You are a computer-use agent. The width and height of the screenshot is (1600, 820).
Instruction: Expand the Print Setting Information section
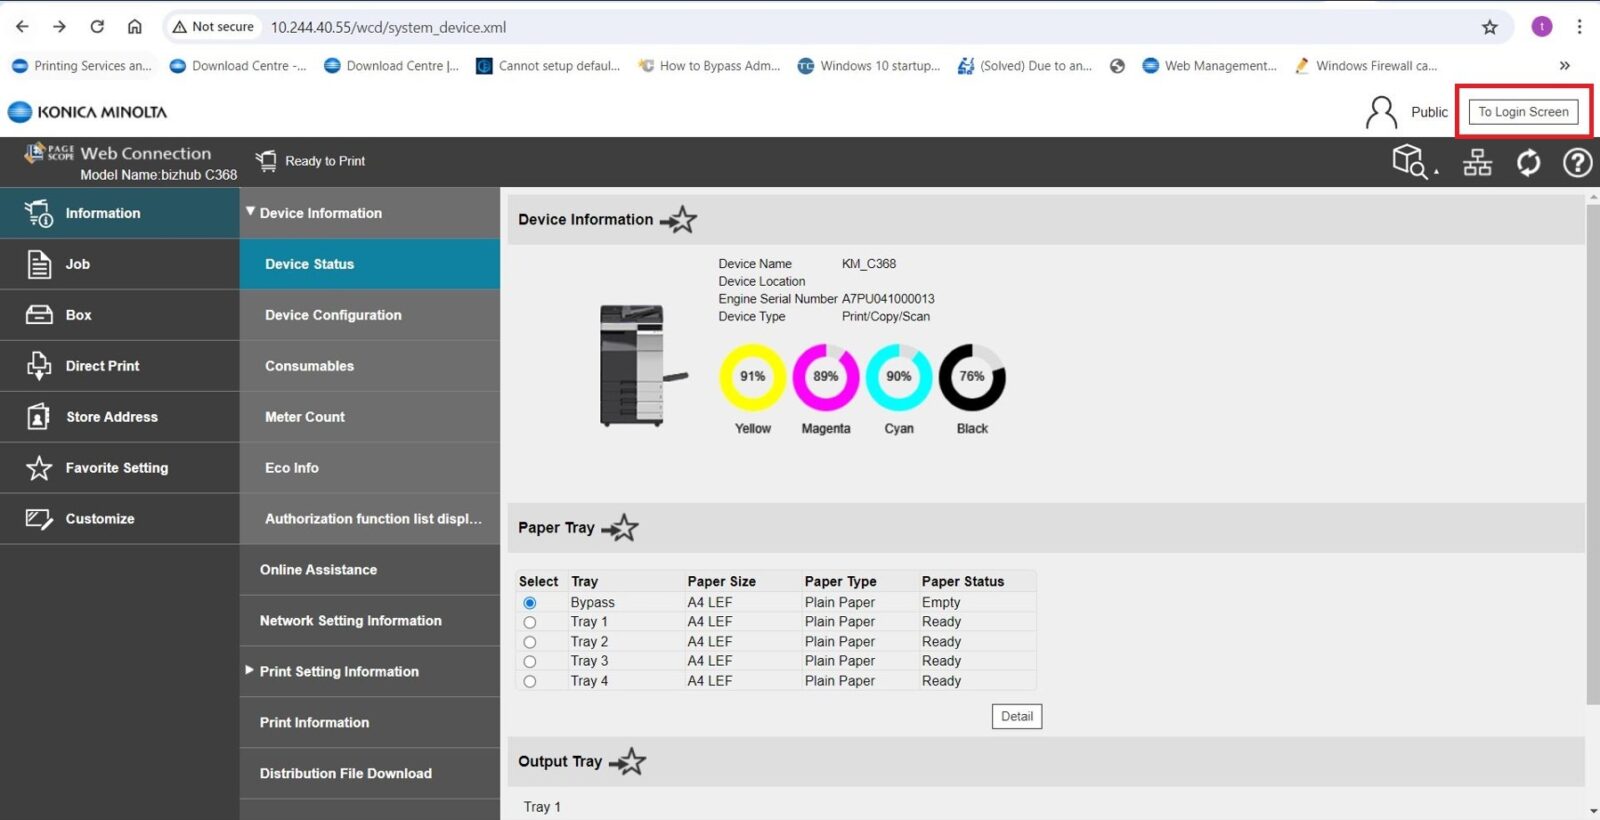pyautogui.click(x=250, y=670)
